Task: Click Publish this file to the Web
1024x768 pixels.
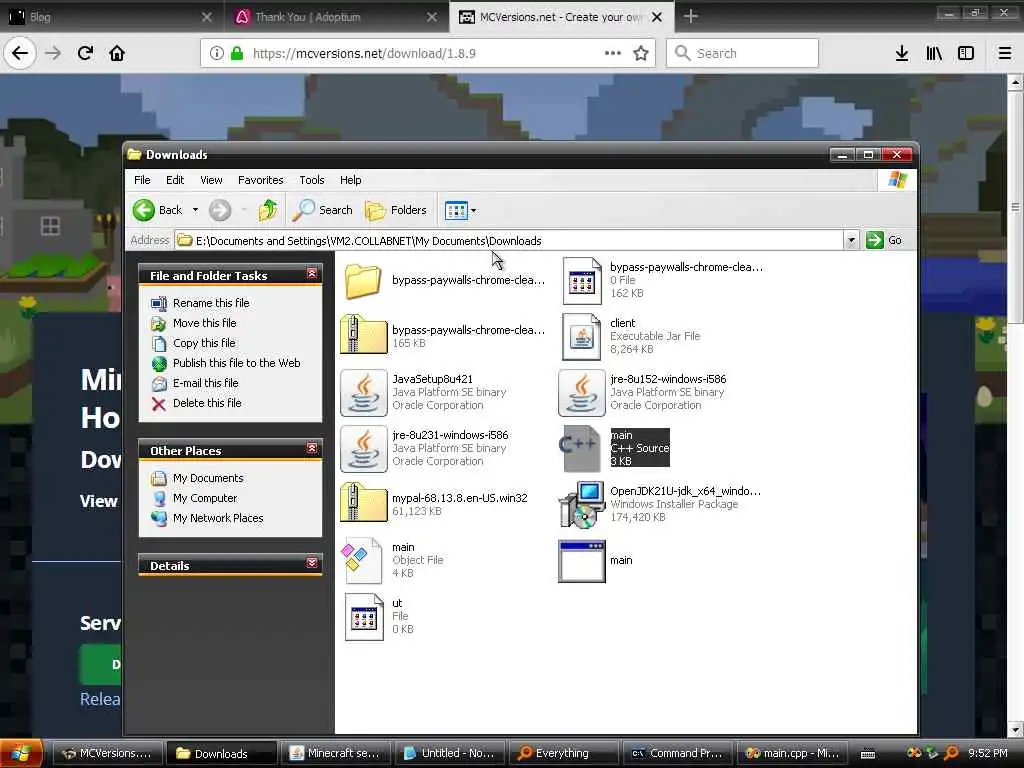Action: coord(236,363)
